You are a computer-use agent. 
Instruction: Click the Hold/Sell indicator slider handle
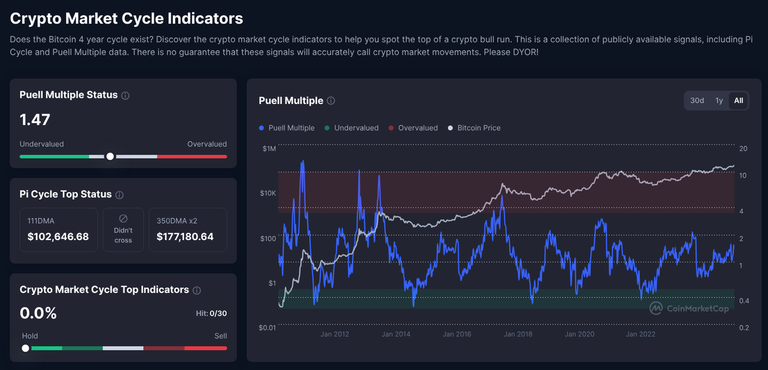25,348
